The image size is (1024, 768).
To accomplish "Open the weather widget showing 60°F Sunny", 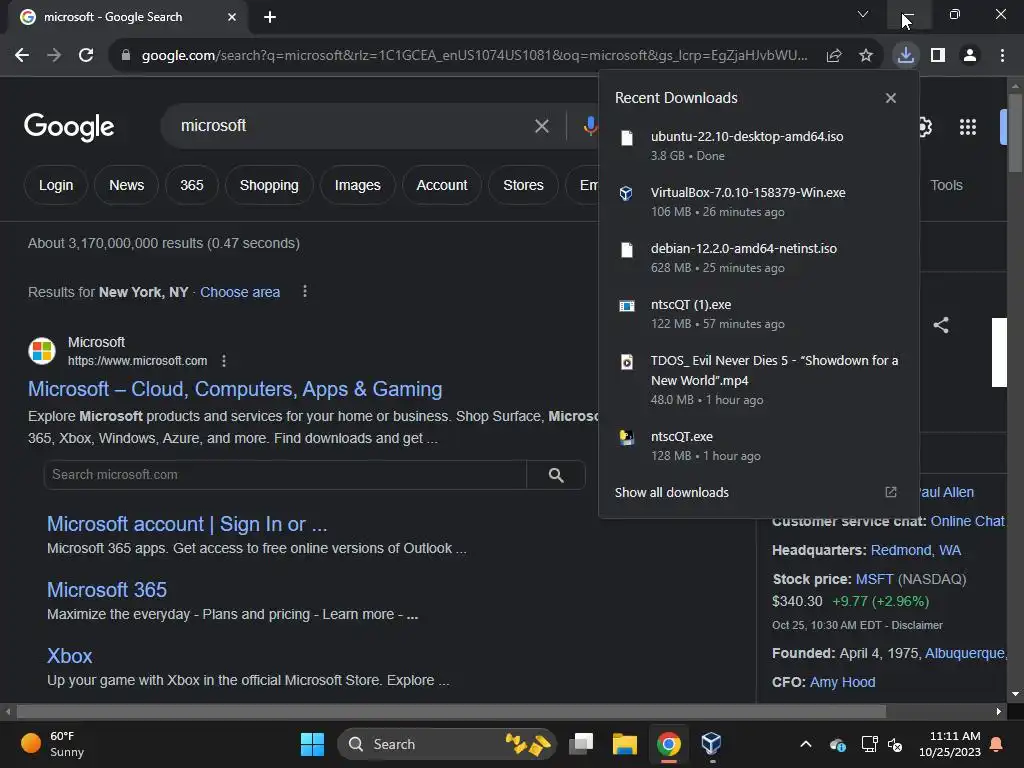I will [x=54, y=744].
